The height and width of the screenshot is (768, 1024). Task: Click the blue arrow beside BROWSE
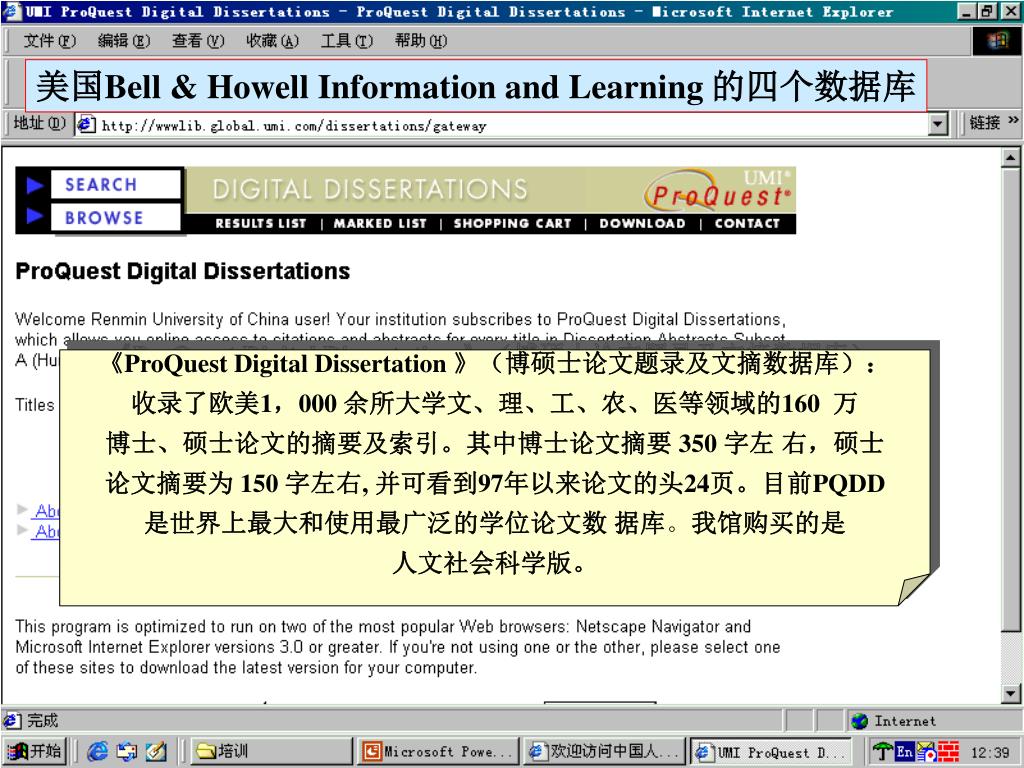click(35, 216)
